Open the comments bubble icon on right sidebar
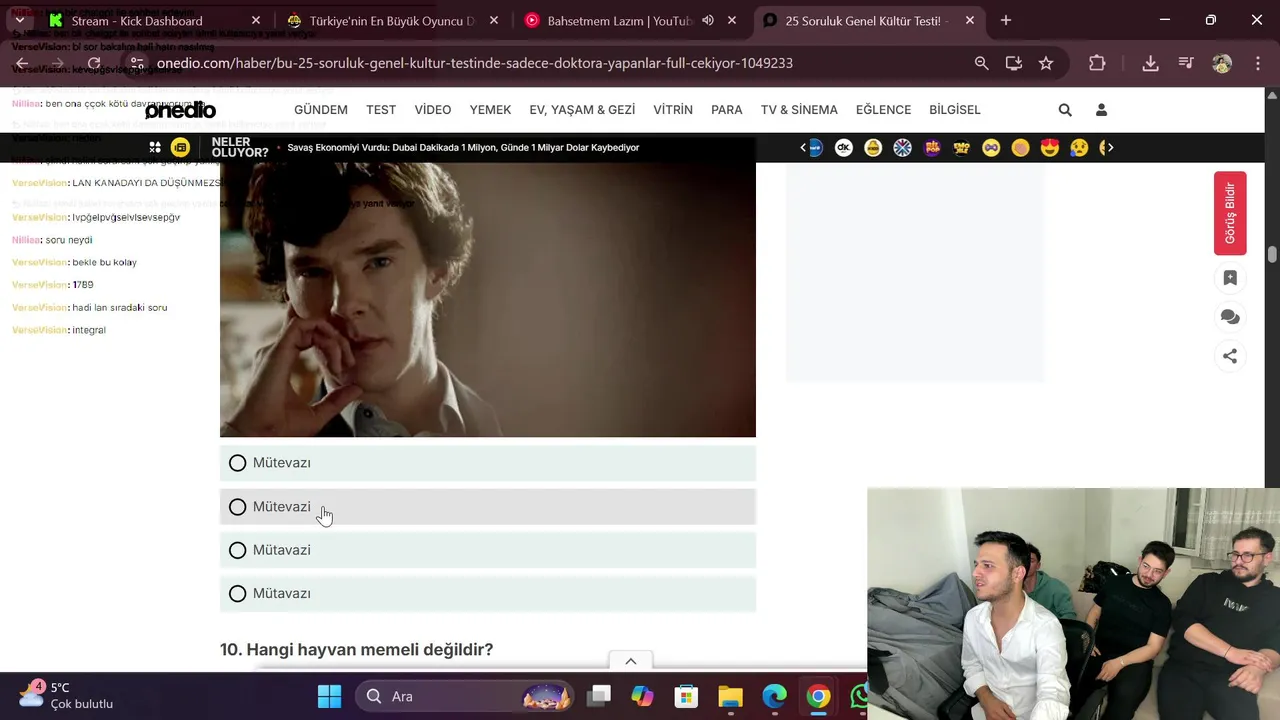The width and height of the screenshot is (1280, 720). click(x=1230, y=317)
